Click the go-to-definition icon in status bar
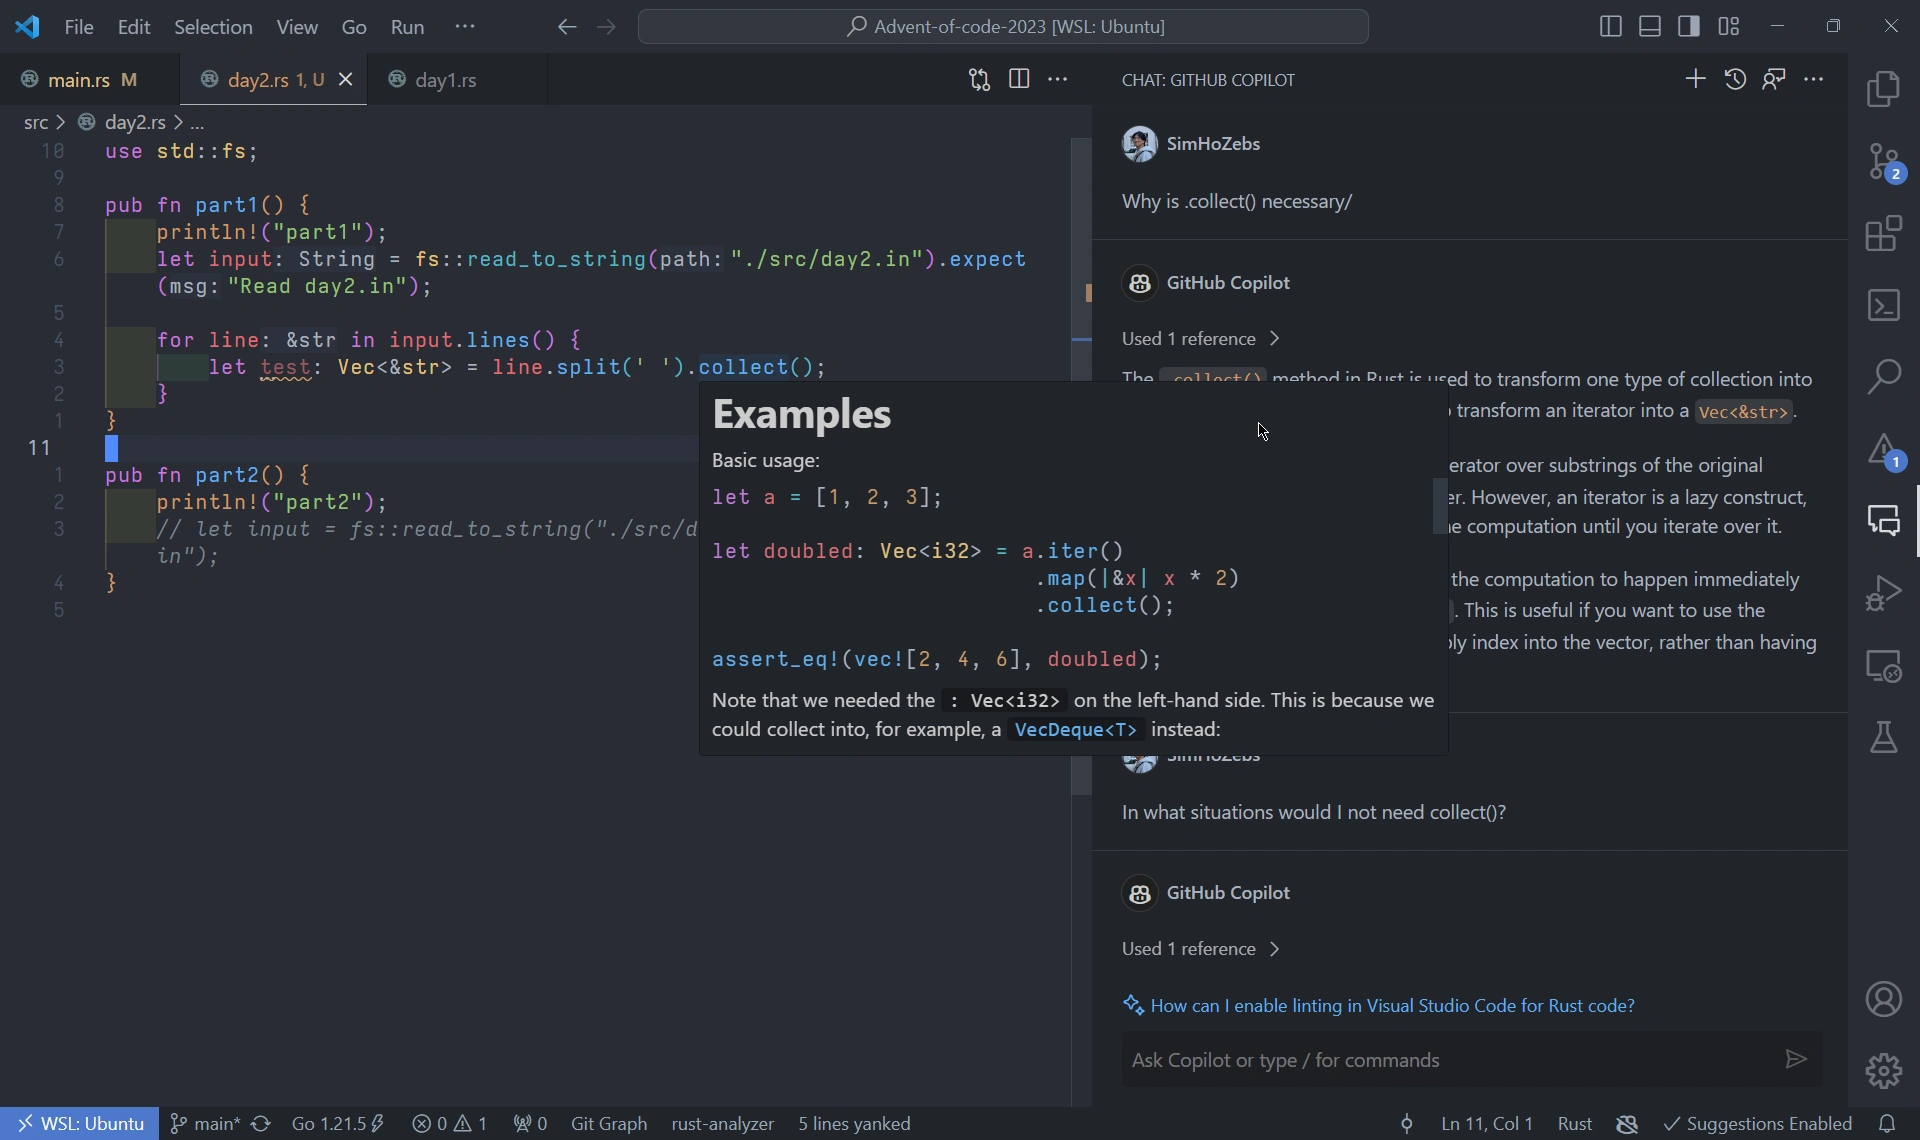 [1406, 1124]
